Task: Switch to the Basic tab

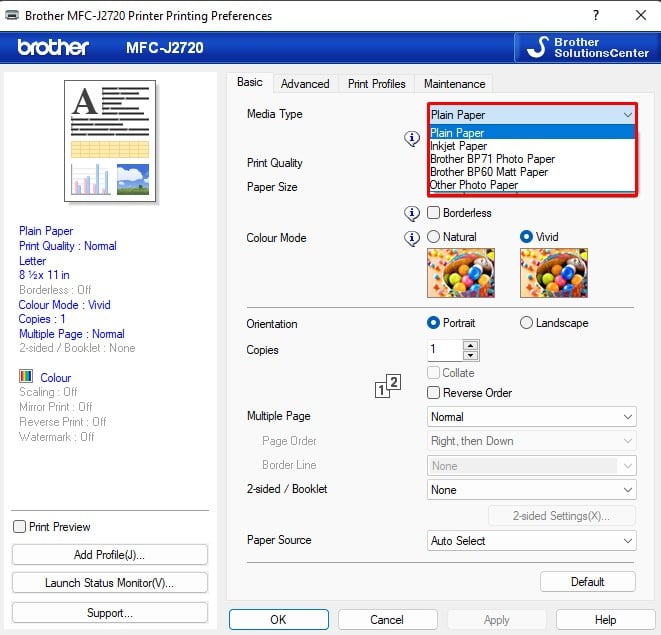Action: click(250, 82)
